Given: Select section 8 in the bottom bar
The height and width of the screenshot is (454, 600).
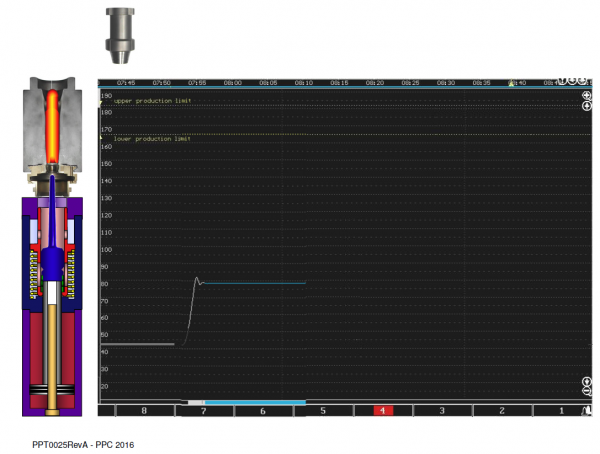Looking at the screenshot, I should (x=144, y=411).
